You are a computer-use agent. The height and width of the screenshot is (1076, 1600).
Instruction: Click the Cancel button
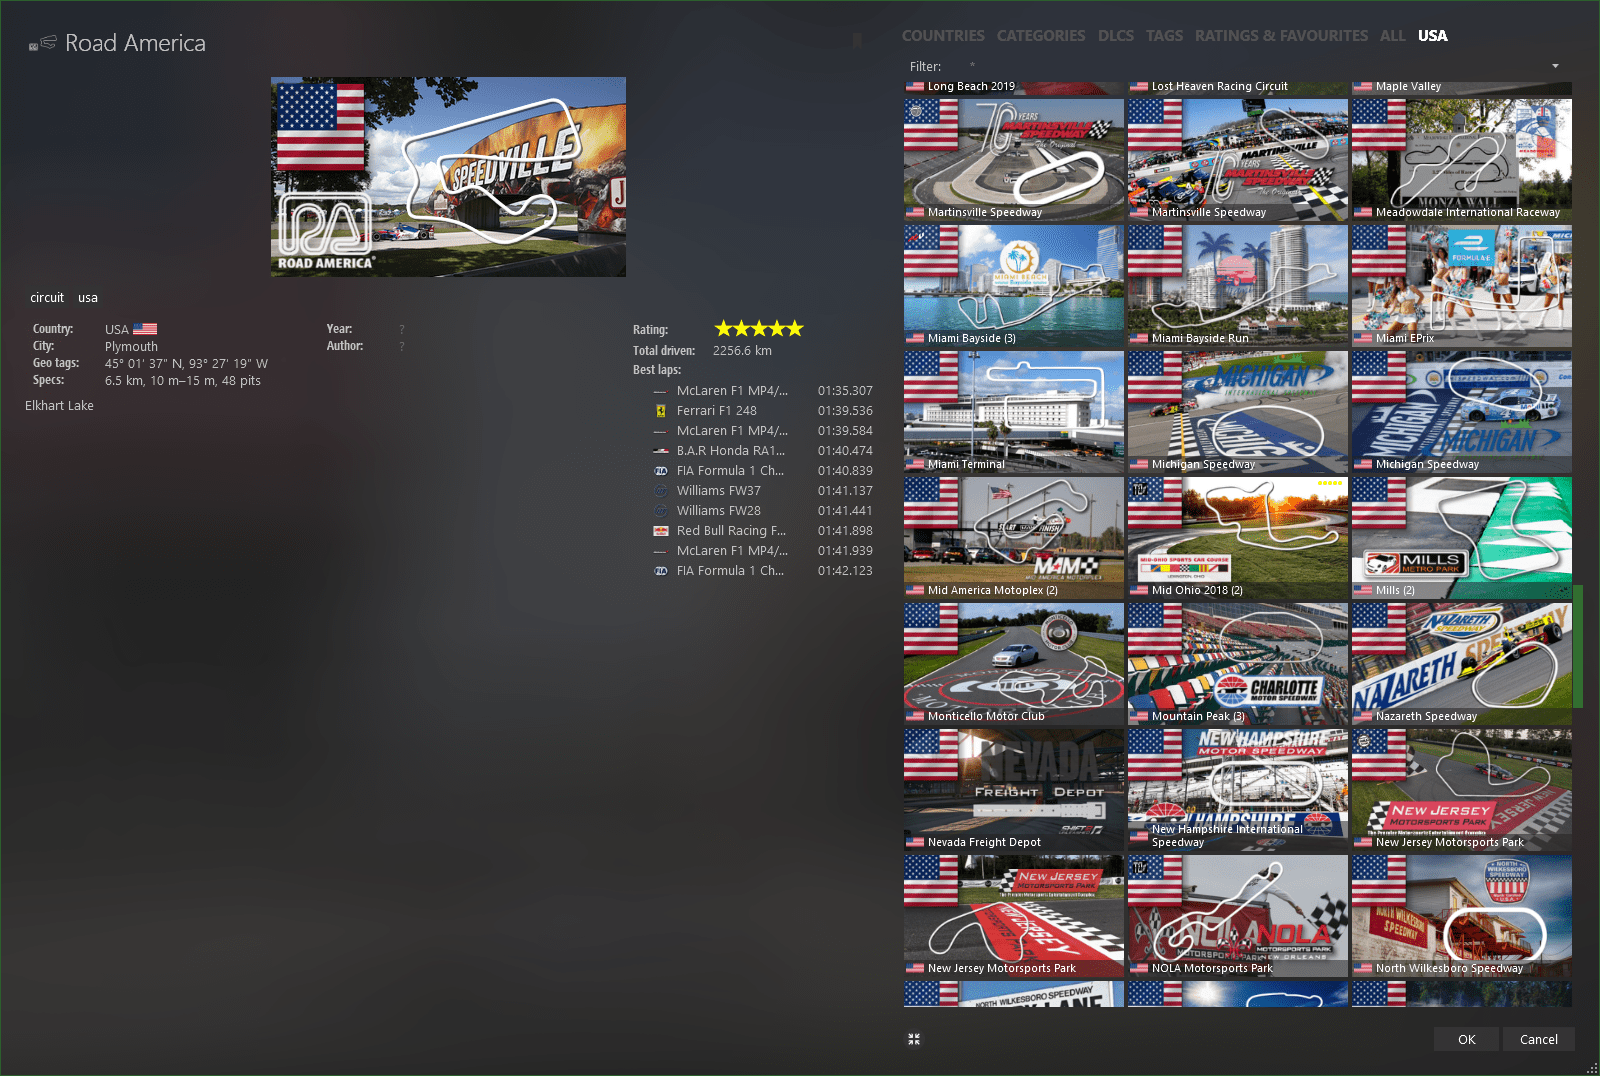click(1538, 1039)
